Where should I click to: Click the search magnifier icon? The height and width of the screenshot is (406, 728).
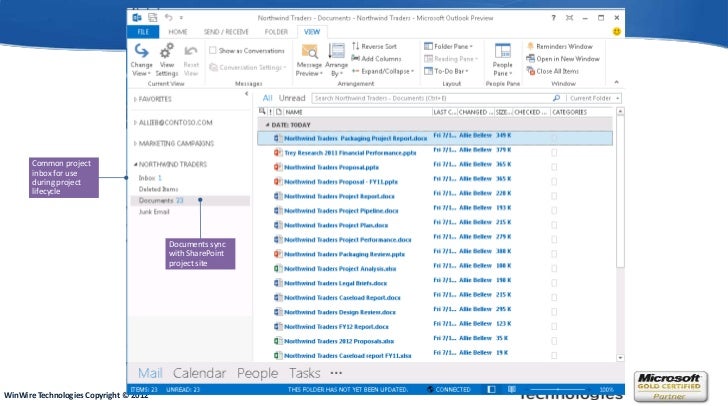[556, 98]
